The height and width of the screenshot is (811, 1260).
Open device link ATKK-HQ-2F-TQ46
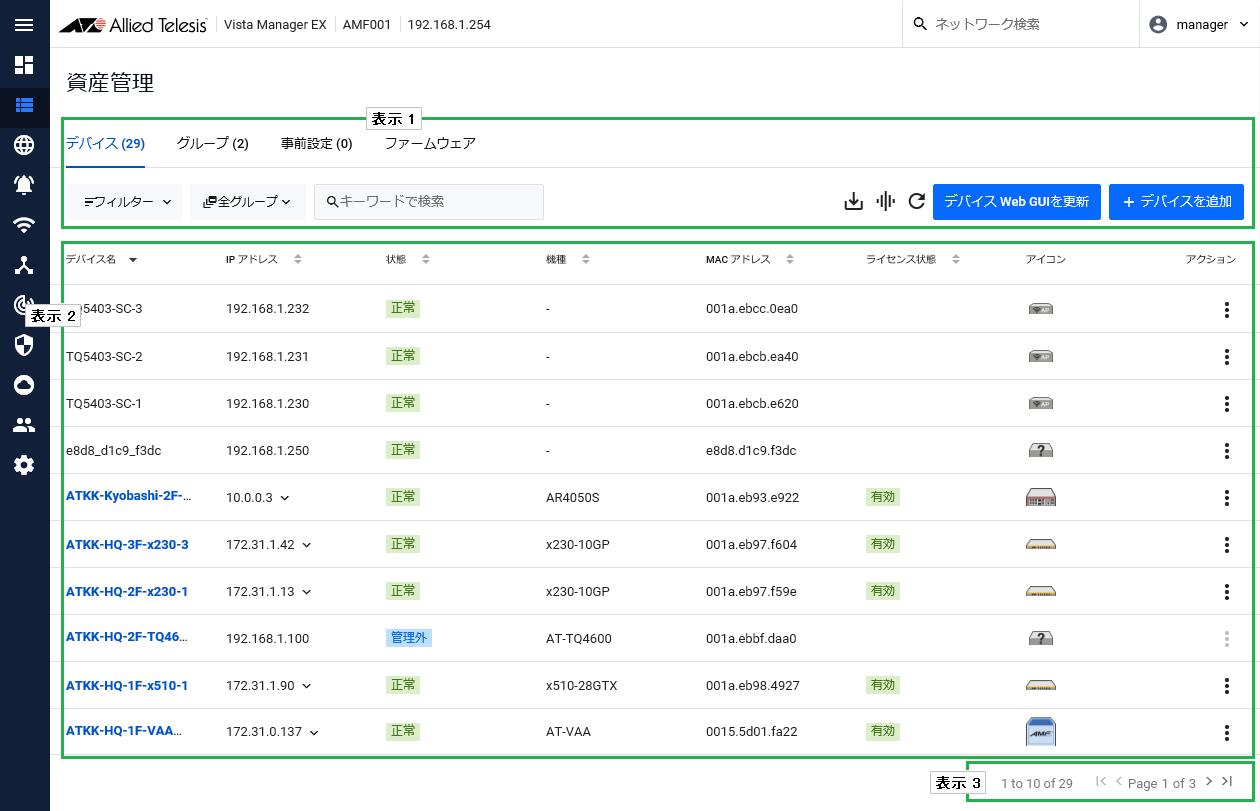coord(127,637)
